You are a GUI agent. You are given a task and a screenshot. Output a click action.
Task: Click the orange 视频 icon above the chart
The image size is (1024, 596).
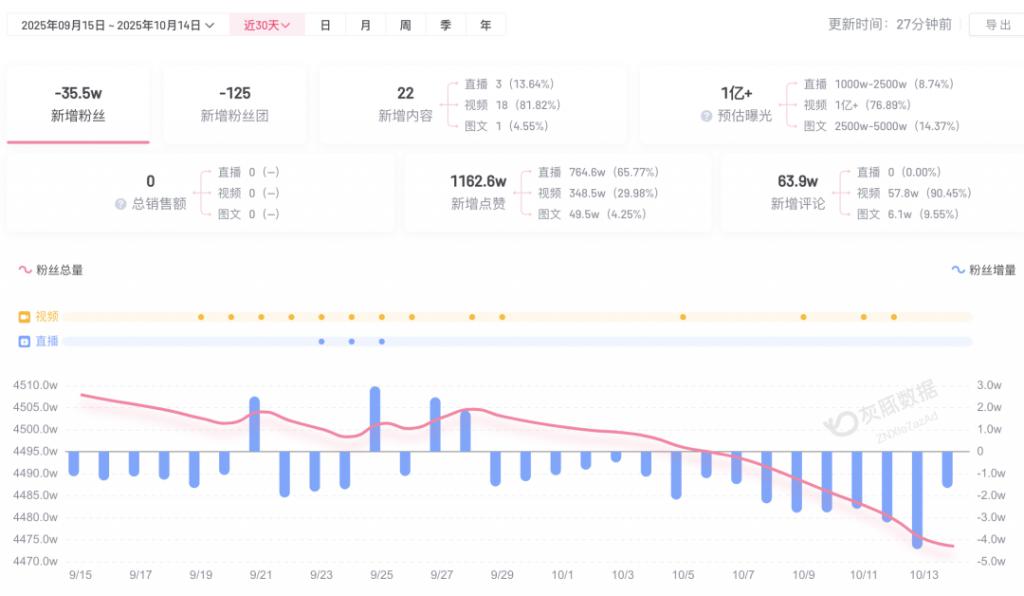[24, 317]
